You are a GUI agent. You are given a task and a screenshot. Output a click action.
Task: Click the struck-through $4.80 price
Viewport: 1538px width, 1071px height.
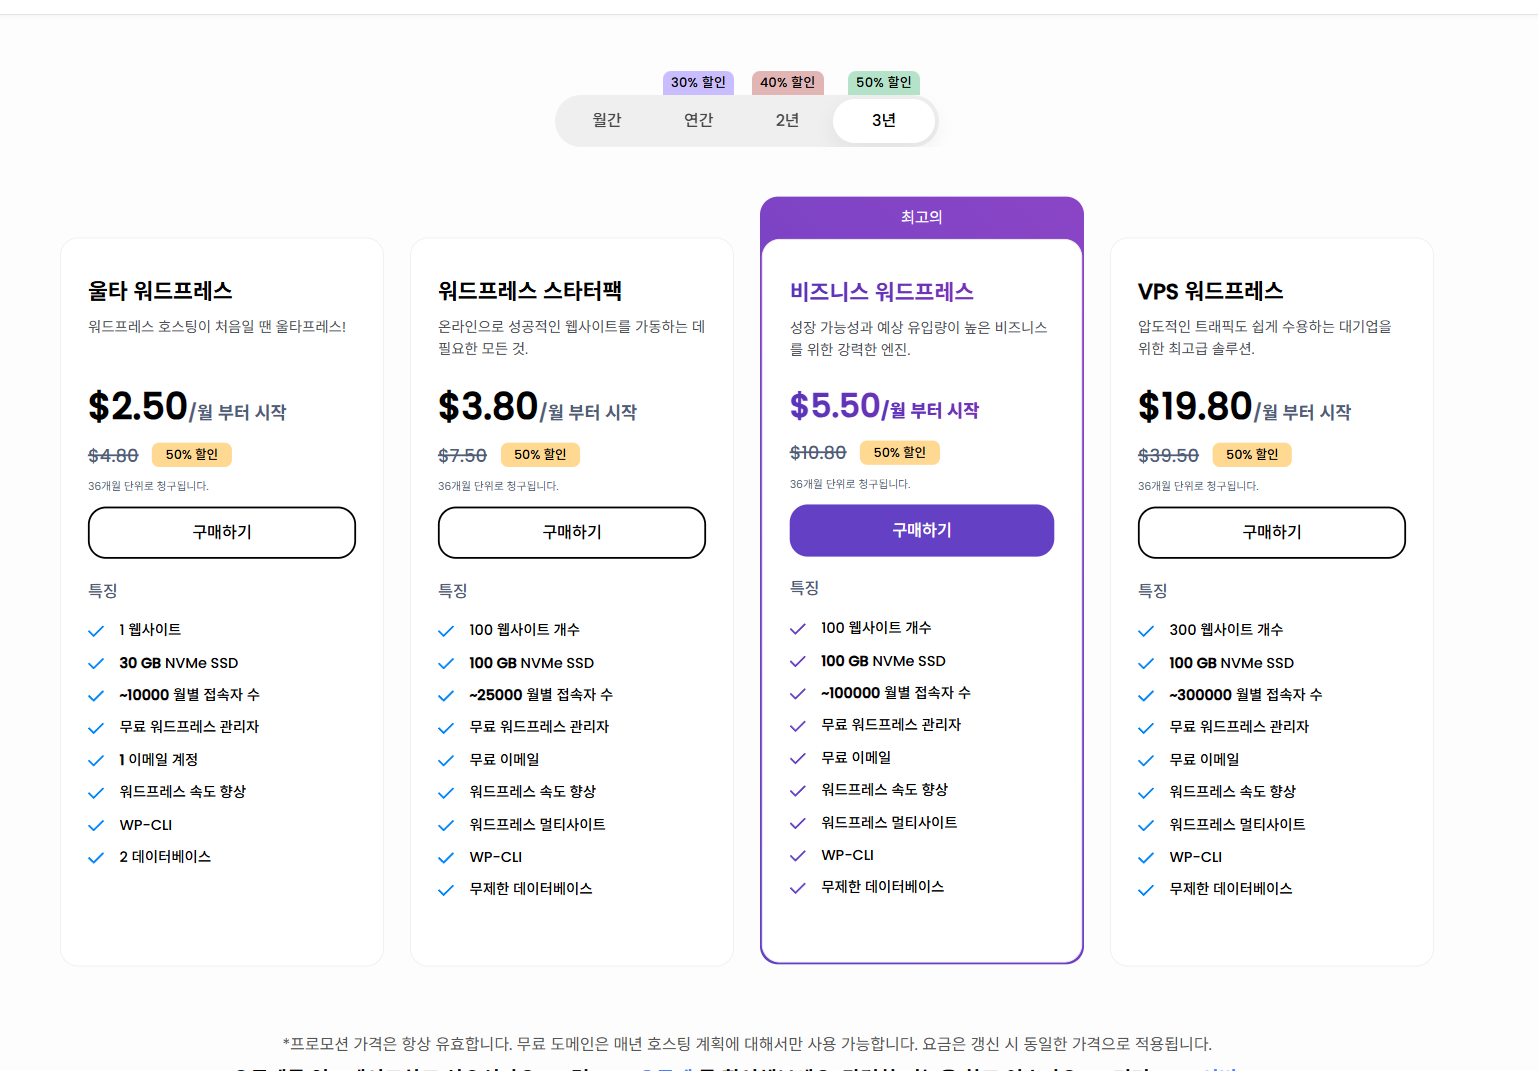click(113, 455)
